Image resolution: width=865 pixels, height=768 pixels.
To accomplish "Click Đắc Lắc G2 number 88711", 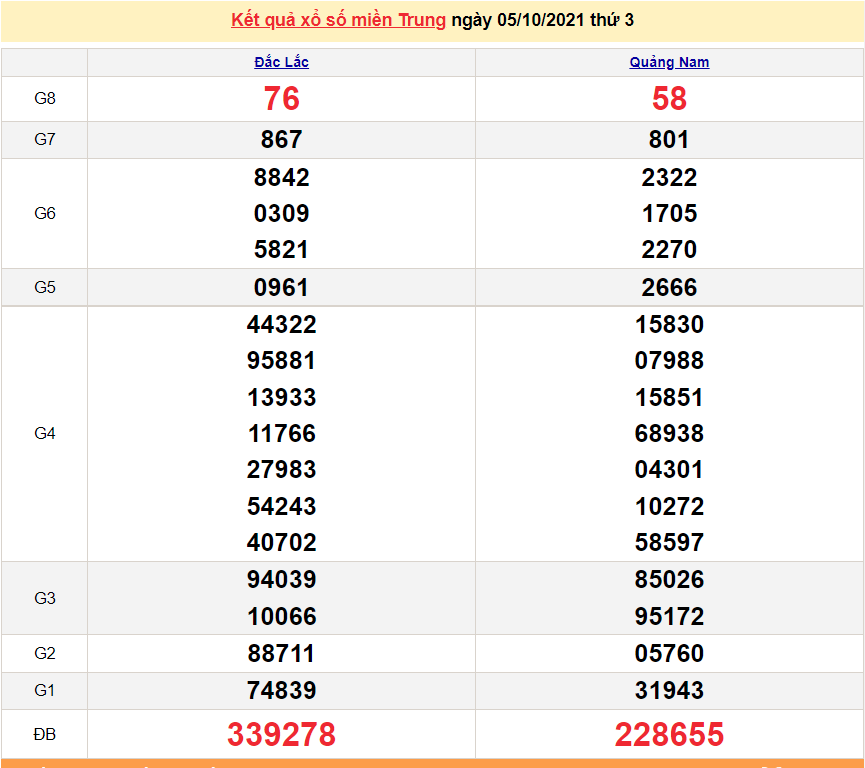I will click(x=282, y=653).
